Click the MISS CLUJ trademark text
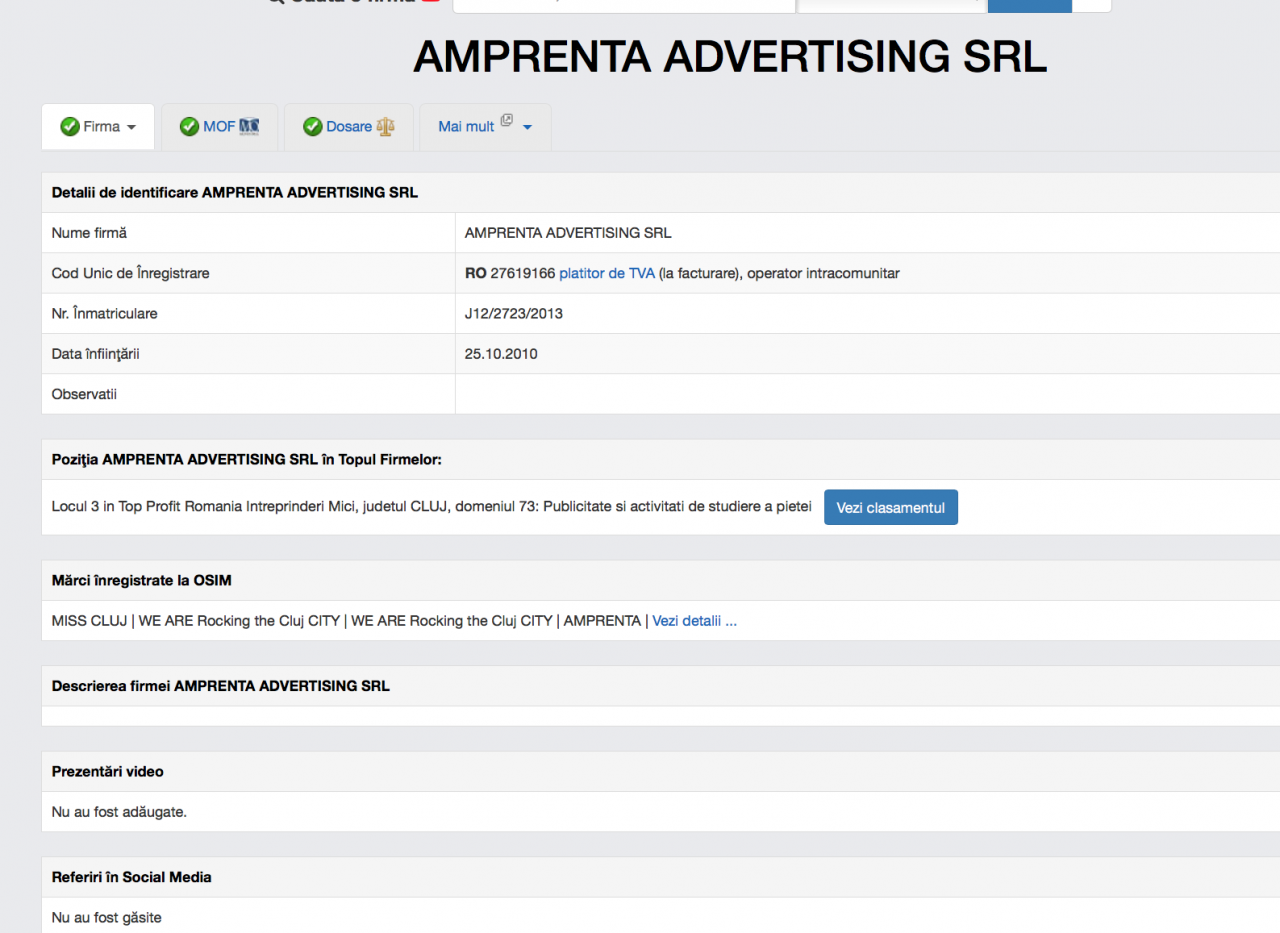Image resolution: width=1280 pixels, height=933 pixels. pyautogui.click(x=89, y=621)
